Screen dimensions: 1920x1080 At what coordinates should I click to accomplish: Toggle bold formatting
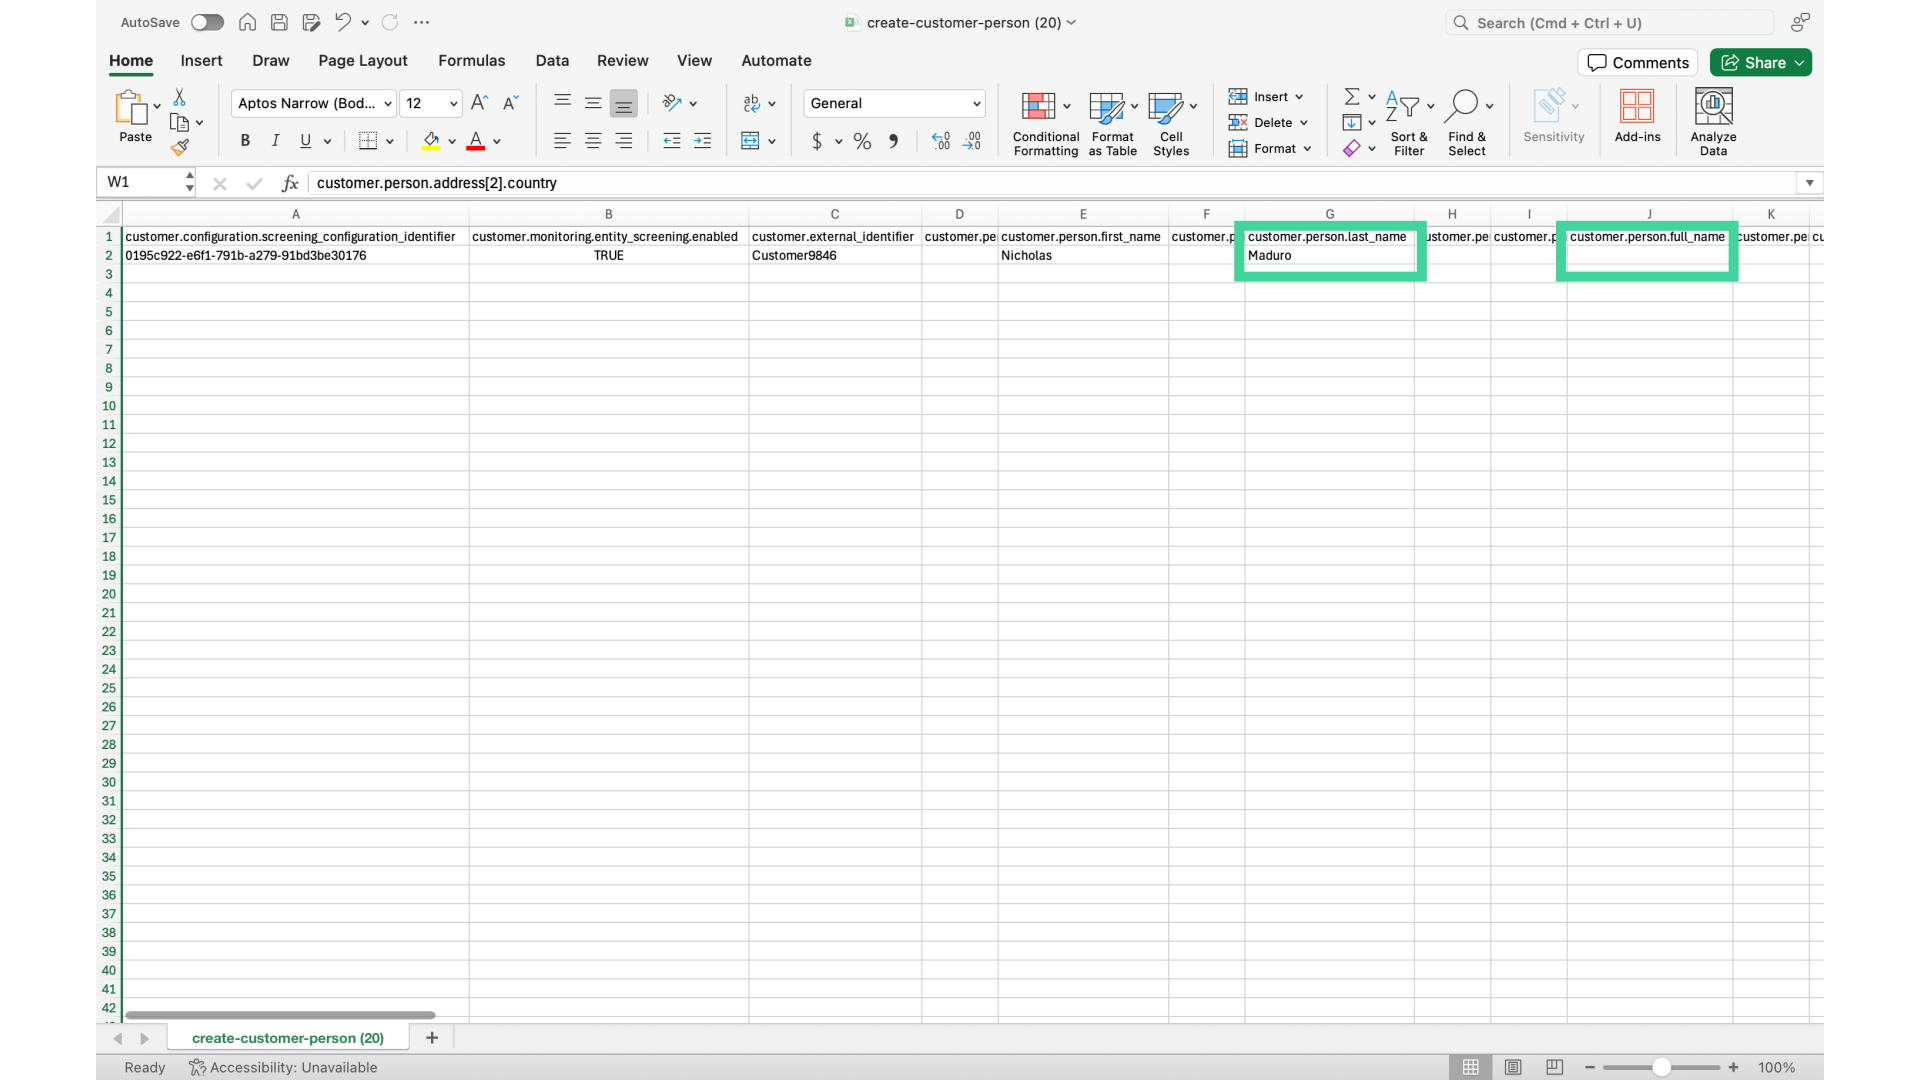tap(245, 141)
